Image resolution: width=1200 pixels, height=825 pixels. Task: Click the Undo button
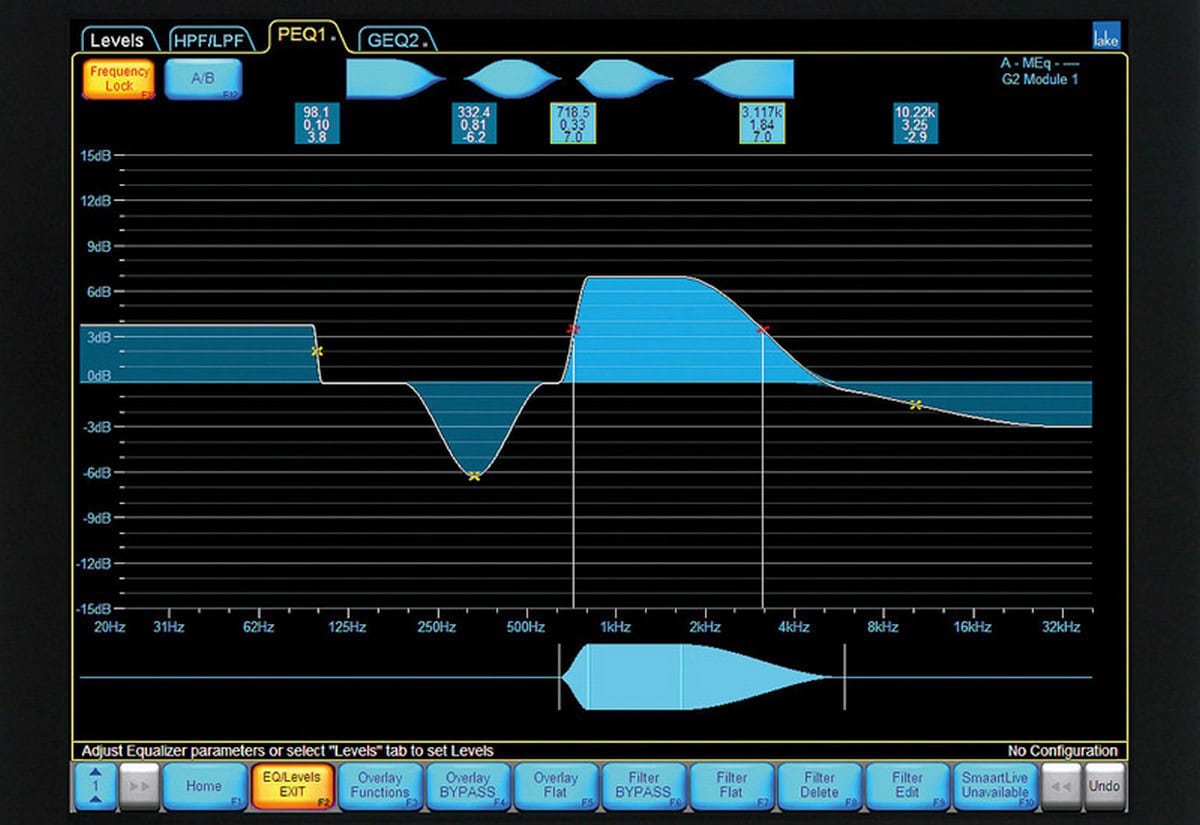coord(1103,786)
